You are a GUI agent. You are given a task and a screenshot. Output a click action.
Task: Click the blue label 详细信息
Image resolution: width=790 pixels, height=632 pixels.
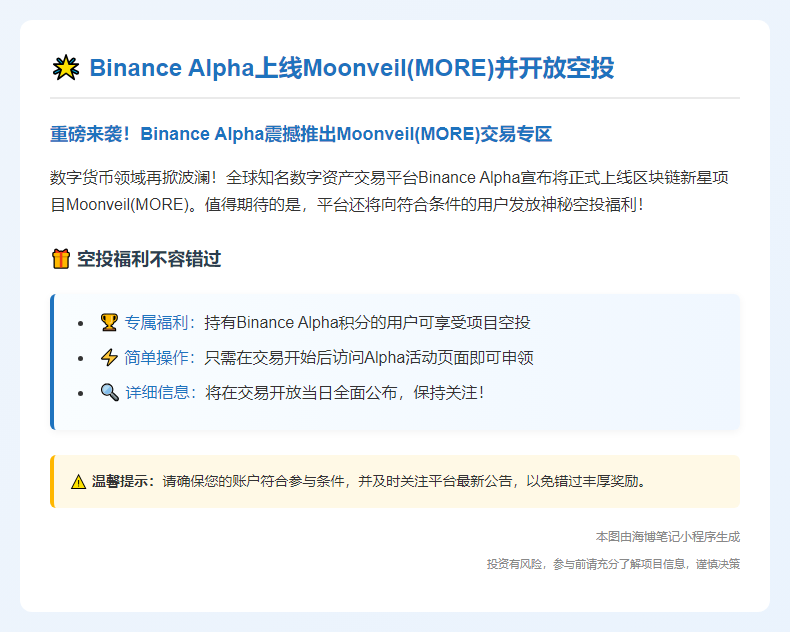[x=157, y=392]
